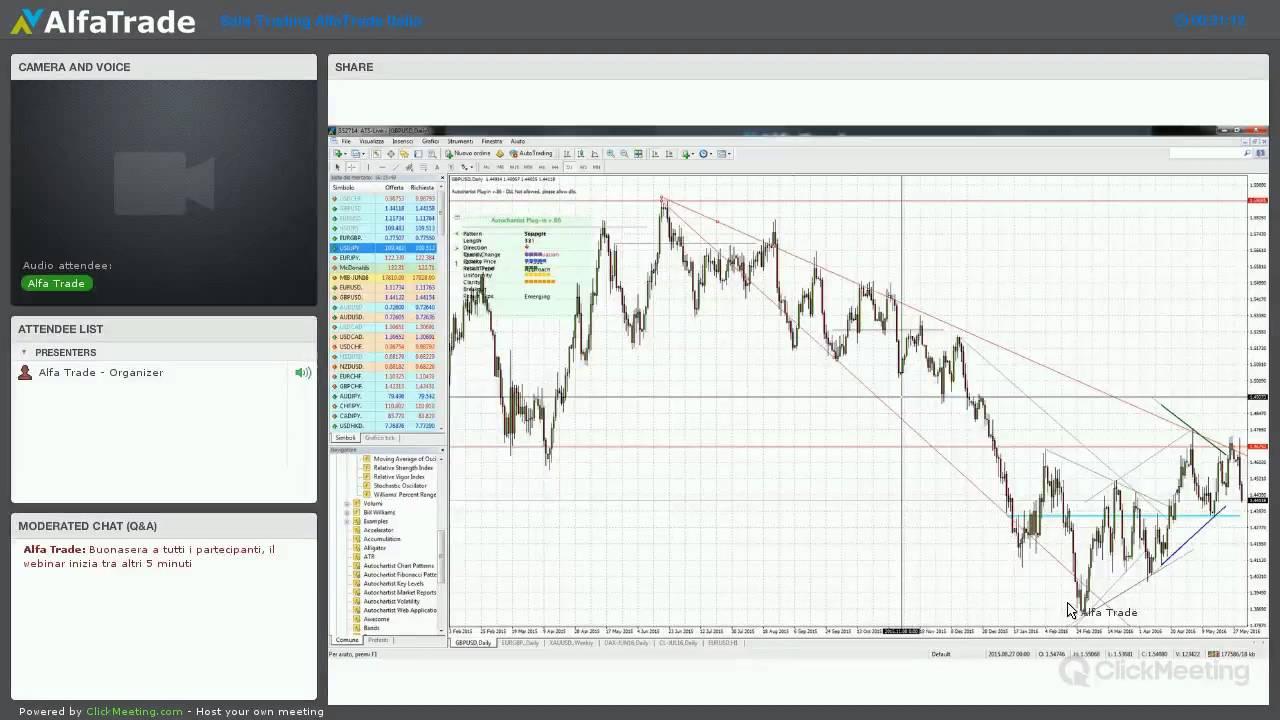Select the D1 timeframe button

click(x=569, y=167)
